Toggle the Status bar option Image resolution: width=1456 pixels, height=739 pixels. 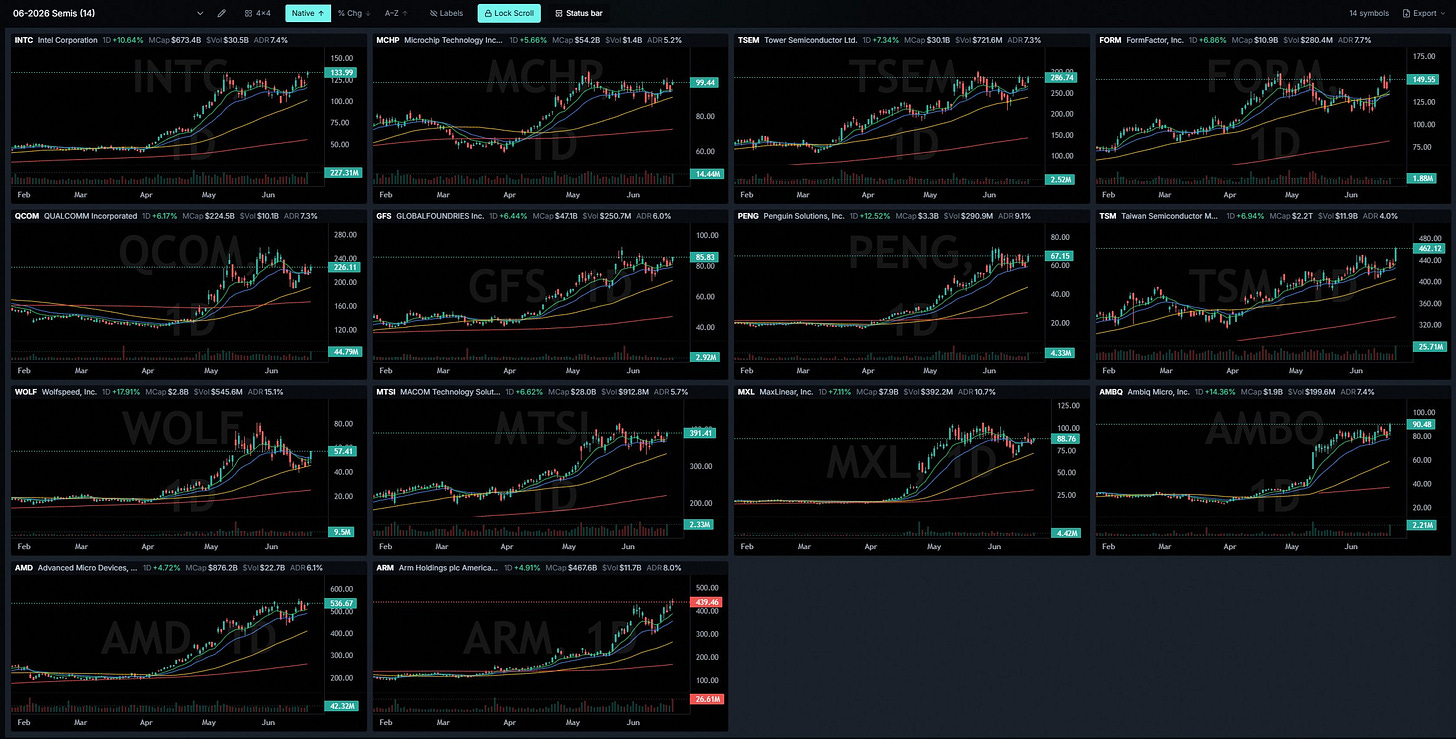[579, 13]
